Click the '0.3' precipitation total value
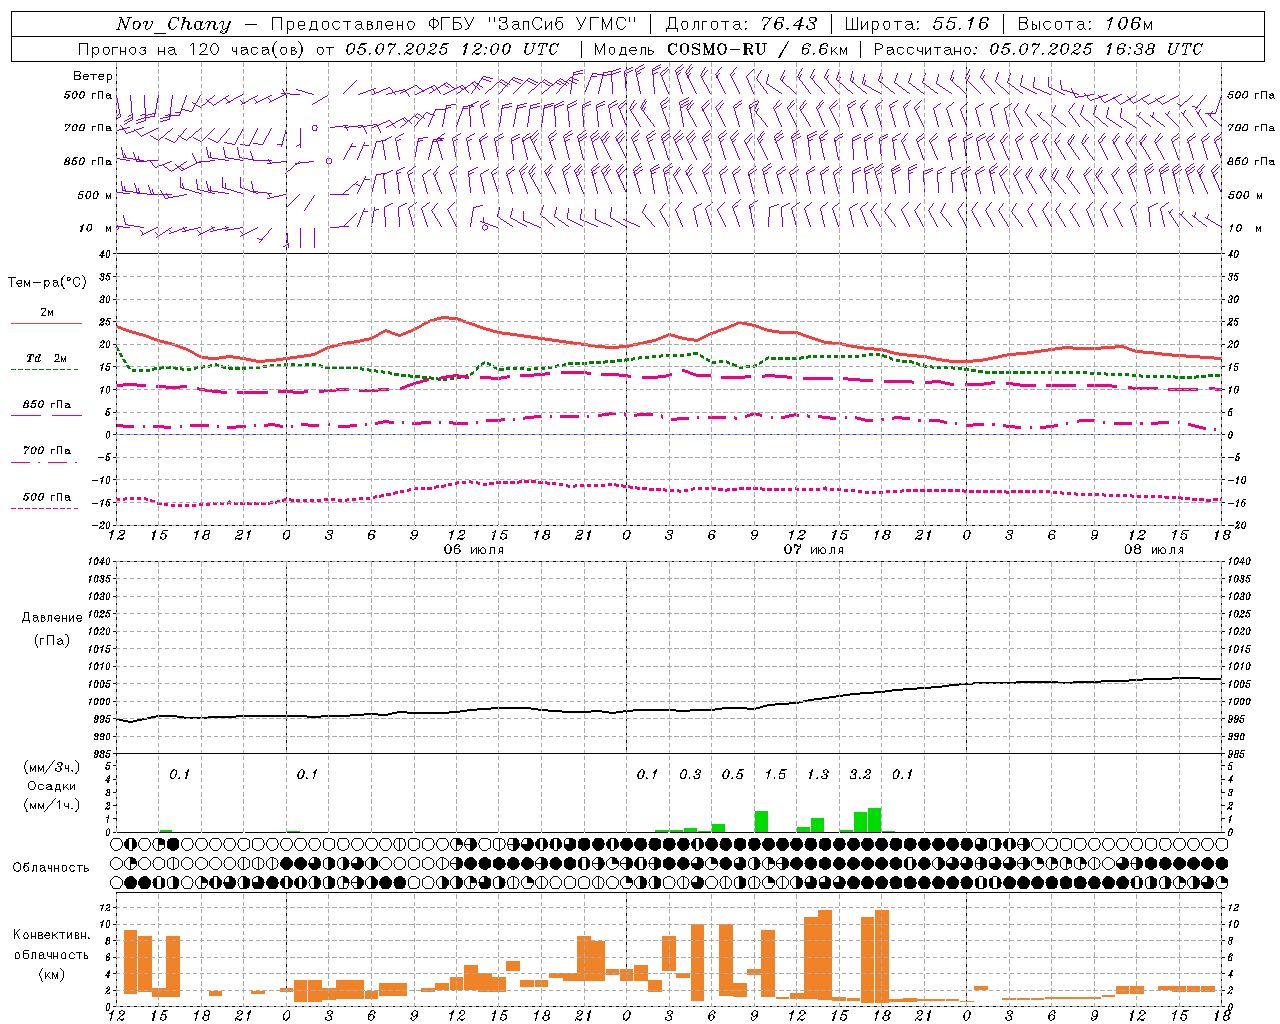This screenshot has width=1280, height=1024. point(690,774)
